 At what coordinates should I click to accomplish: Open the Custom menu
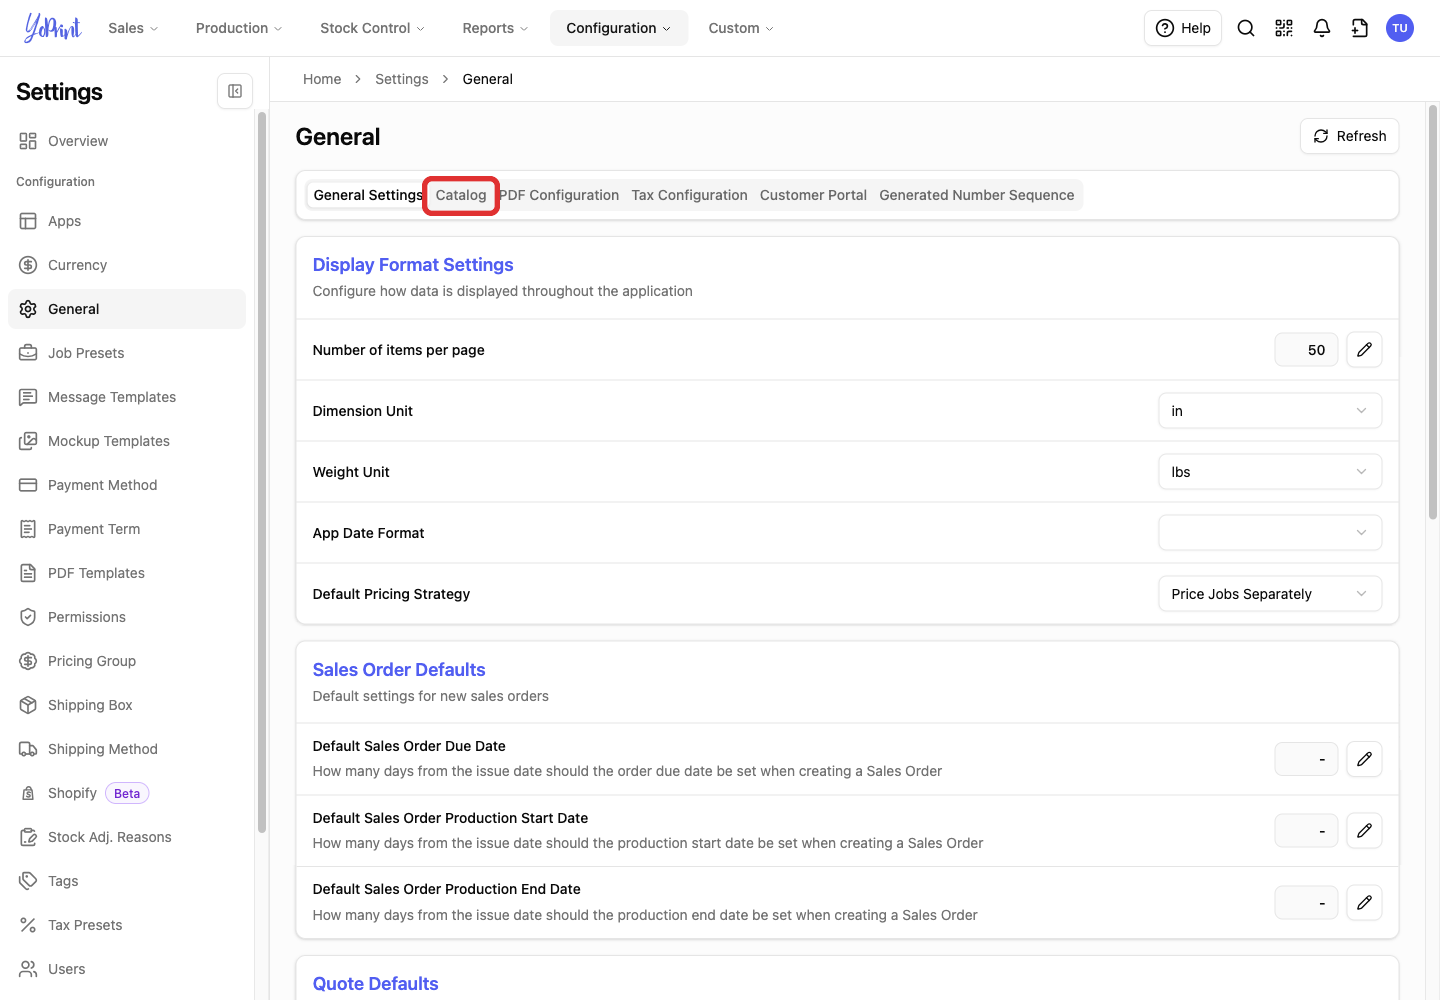[x=741, y=28]
